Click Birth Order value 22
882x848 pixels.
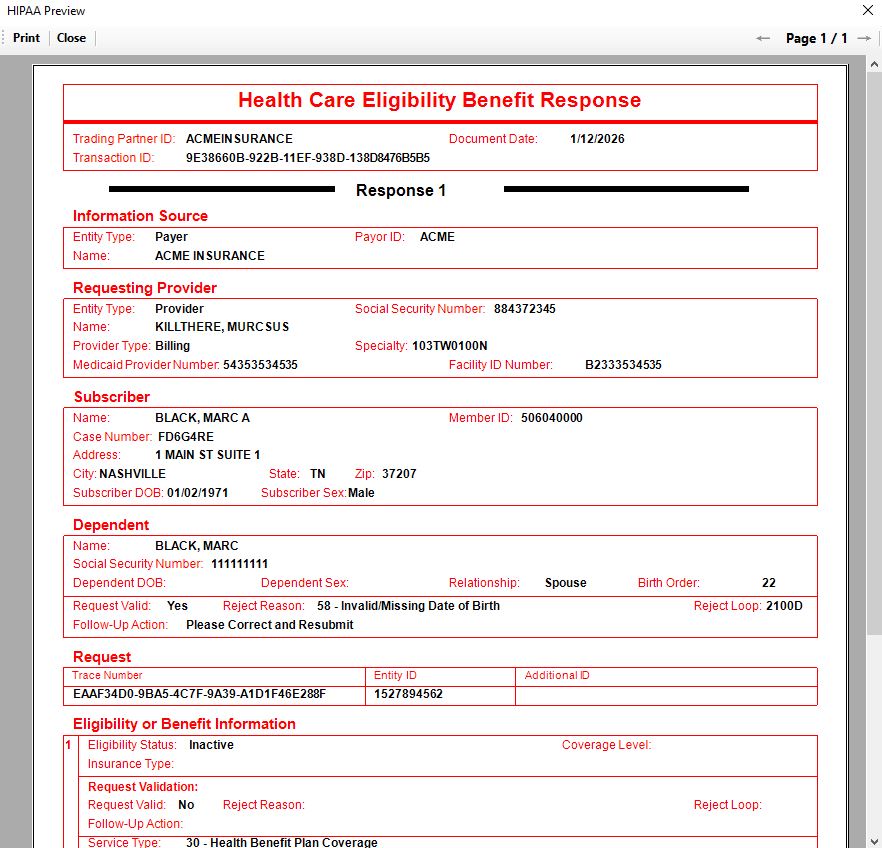(768, 583)
